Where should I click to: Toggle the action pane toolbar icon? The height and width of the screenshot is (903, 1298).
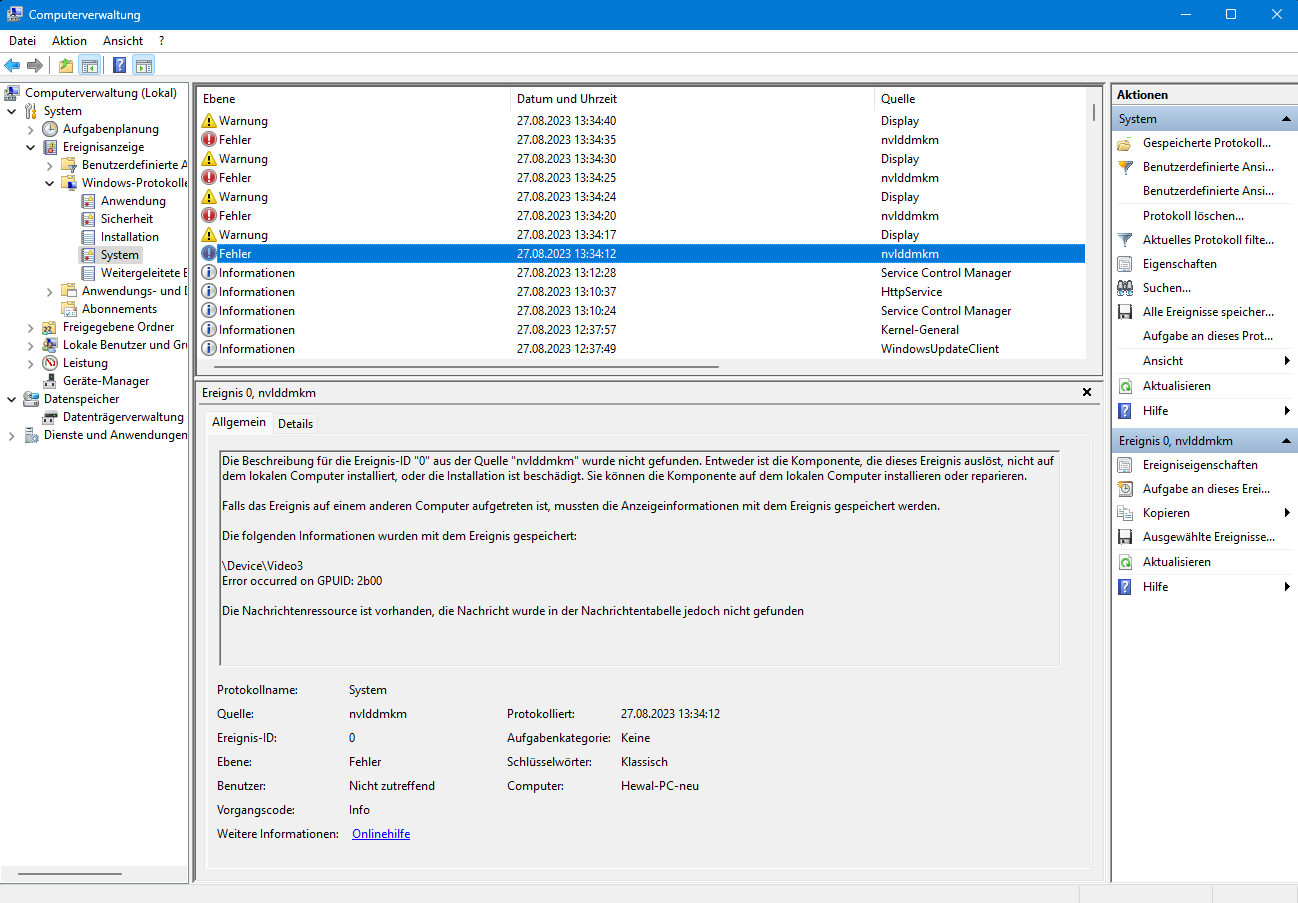(x=144, y=65)
